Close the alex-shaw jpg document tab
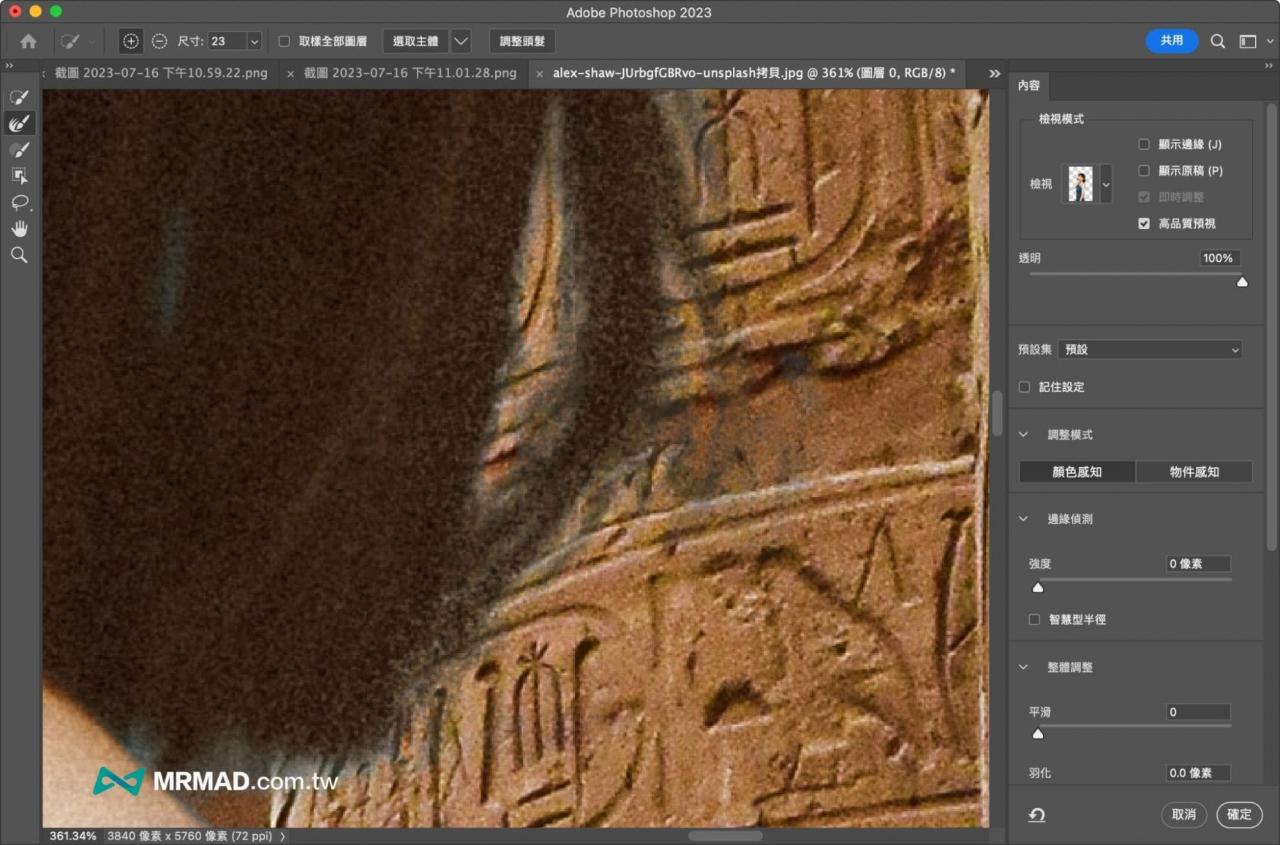Image resolution: width=1280 pixels, height=845 pixels. [x=540, y=73]
